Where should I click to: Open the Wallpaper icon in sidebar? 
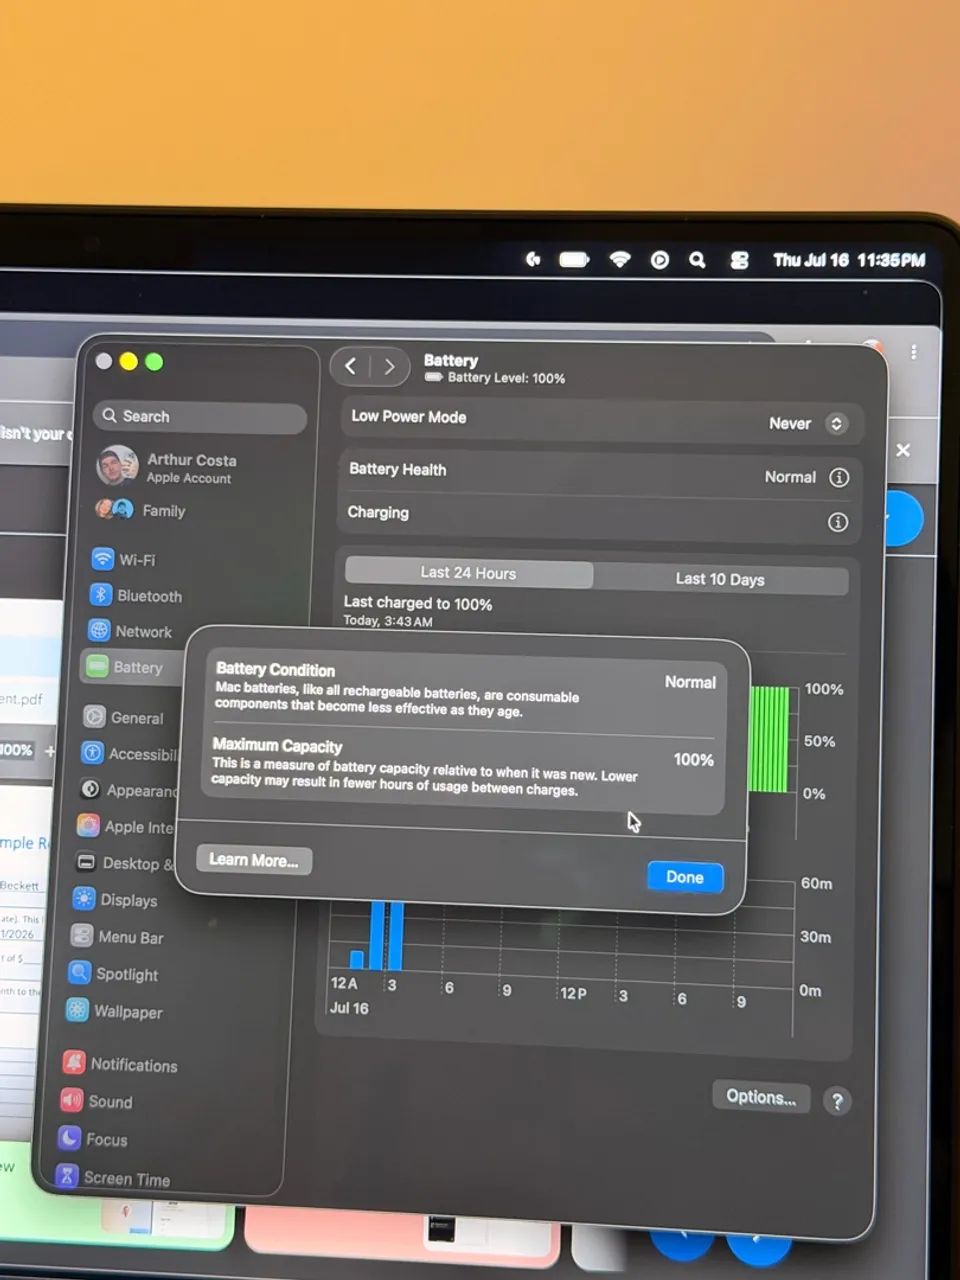coord(77,1010)
